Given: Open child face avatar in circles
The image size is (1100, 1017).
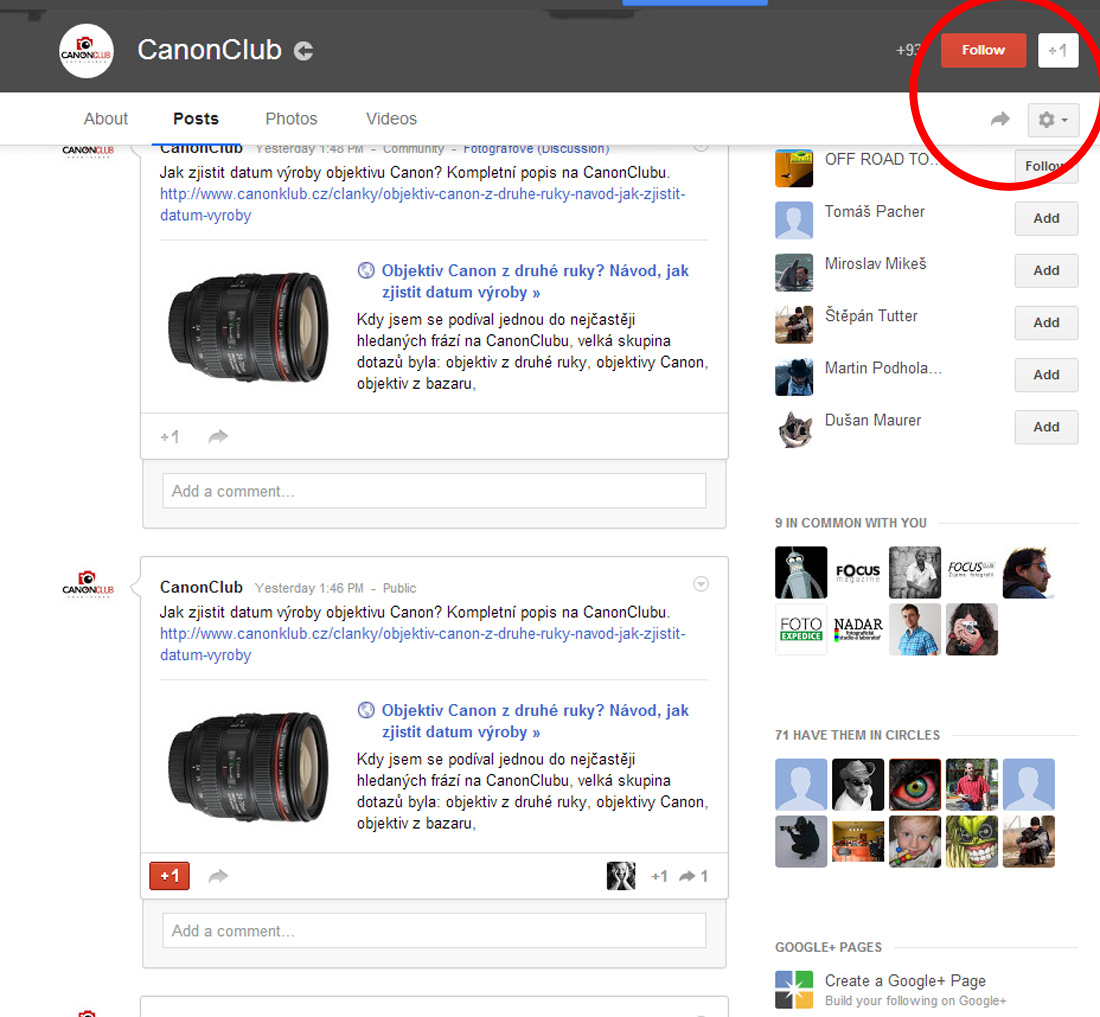Looking at the screenshot, I should (x=914, y=841).
